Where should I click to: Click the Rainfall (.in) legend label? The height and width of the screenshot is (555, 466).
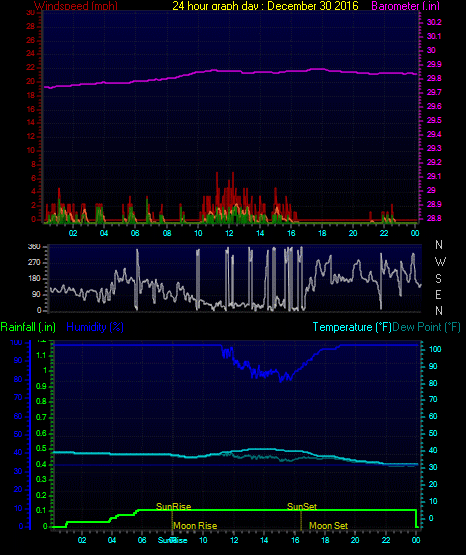pyautogui.click(x=28, y=327)
